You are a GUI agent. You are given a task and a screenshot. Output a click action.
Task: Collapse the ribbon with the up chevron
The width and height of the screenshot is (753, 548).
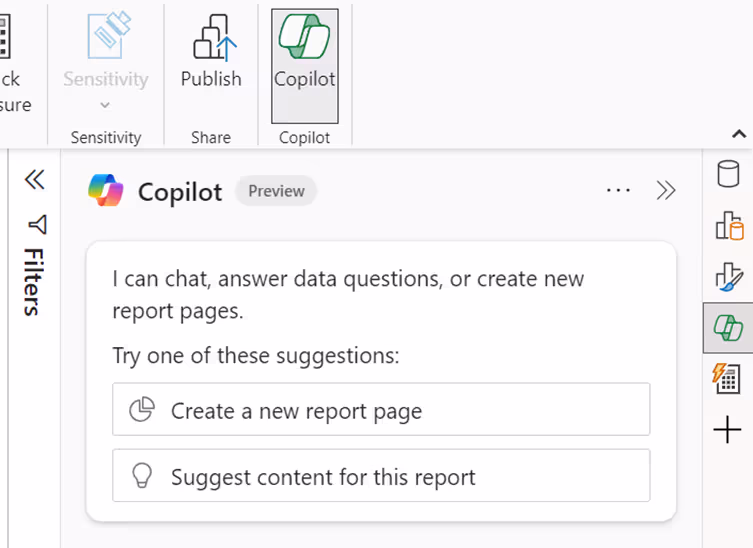pos(739,134)
